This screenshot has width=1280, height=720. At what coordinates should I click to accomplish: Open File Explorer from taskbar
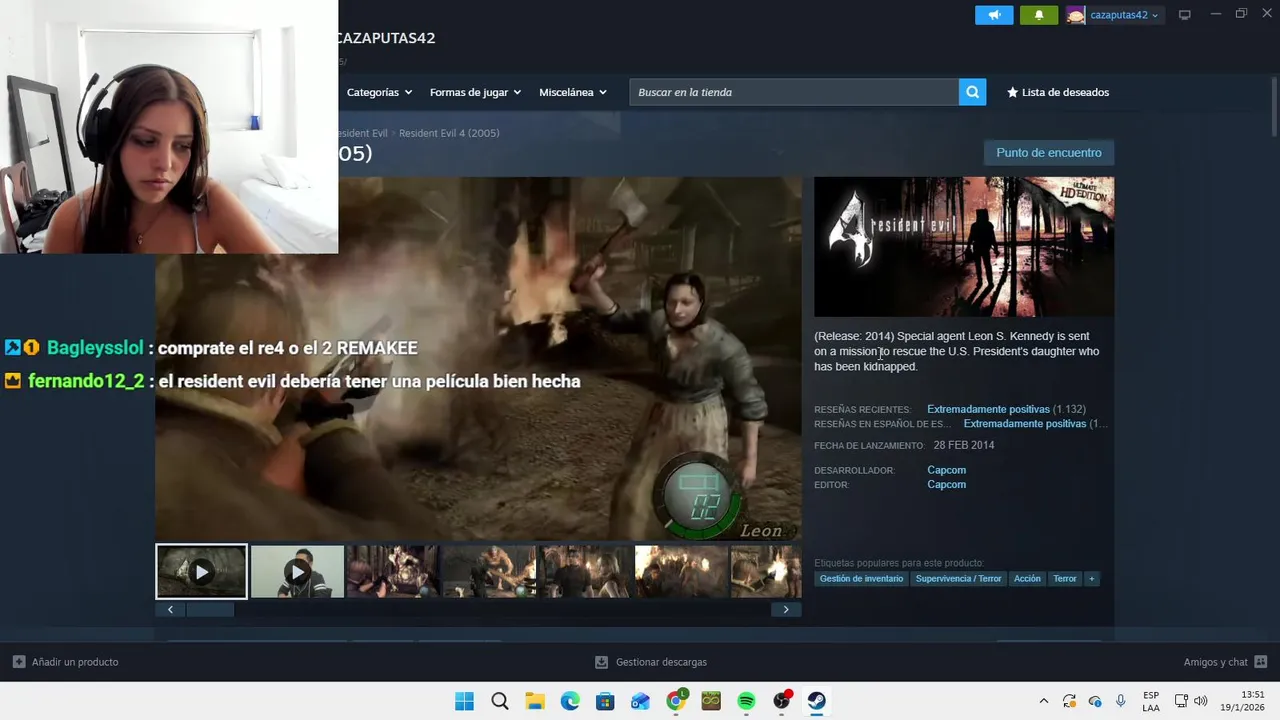[x=535, y=701]
